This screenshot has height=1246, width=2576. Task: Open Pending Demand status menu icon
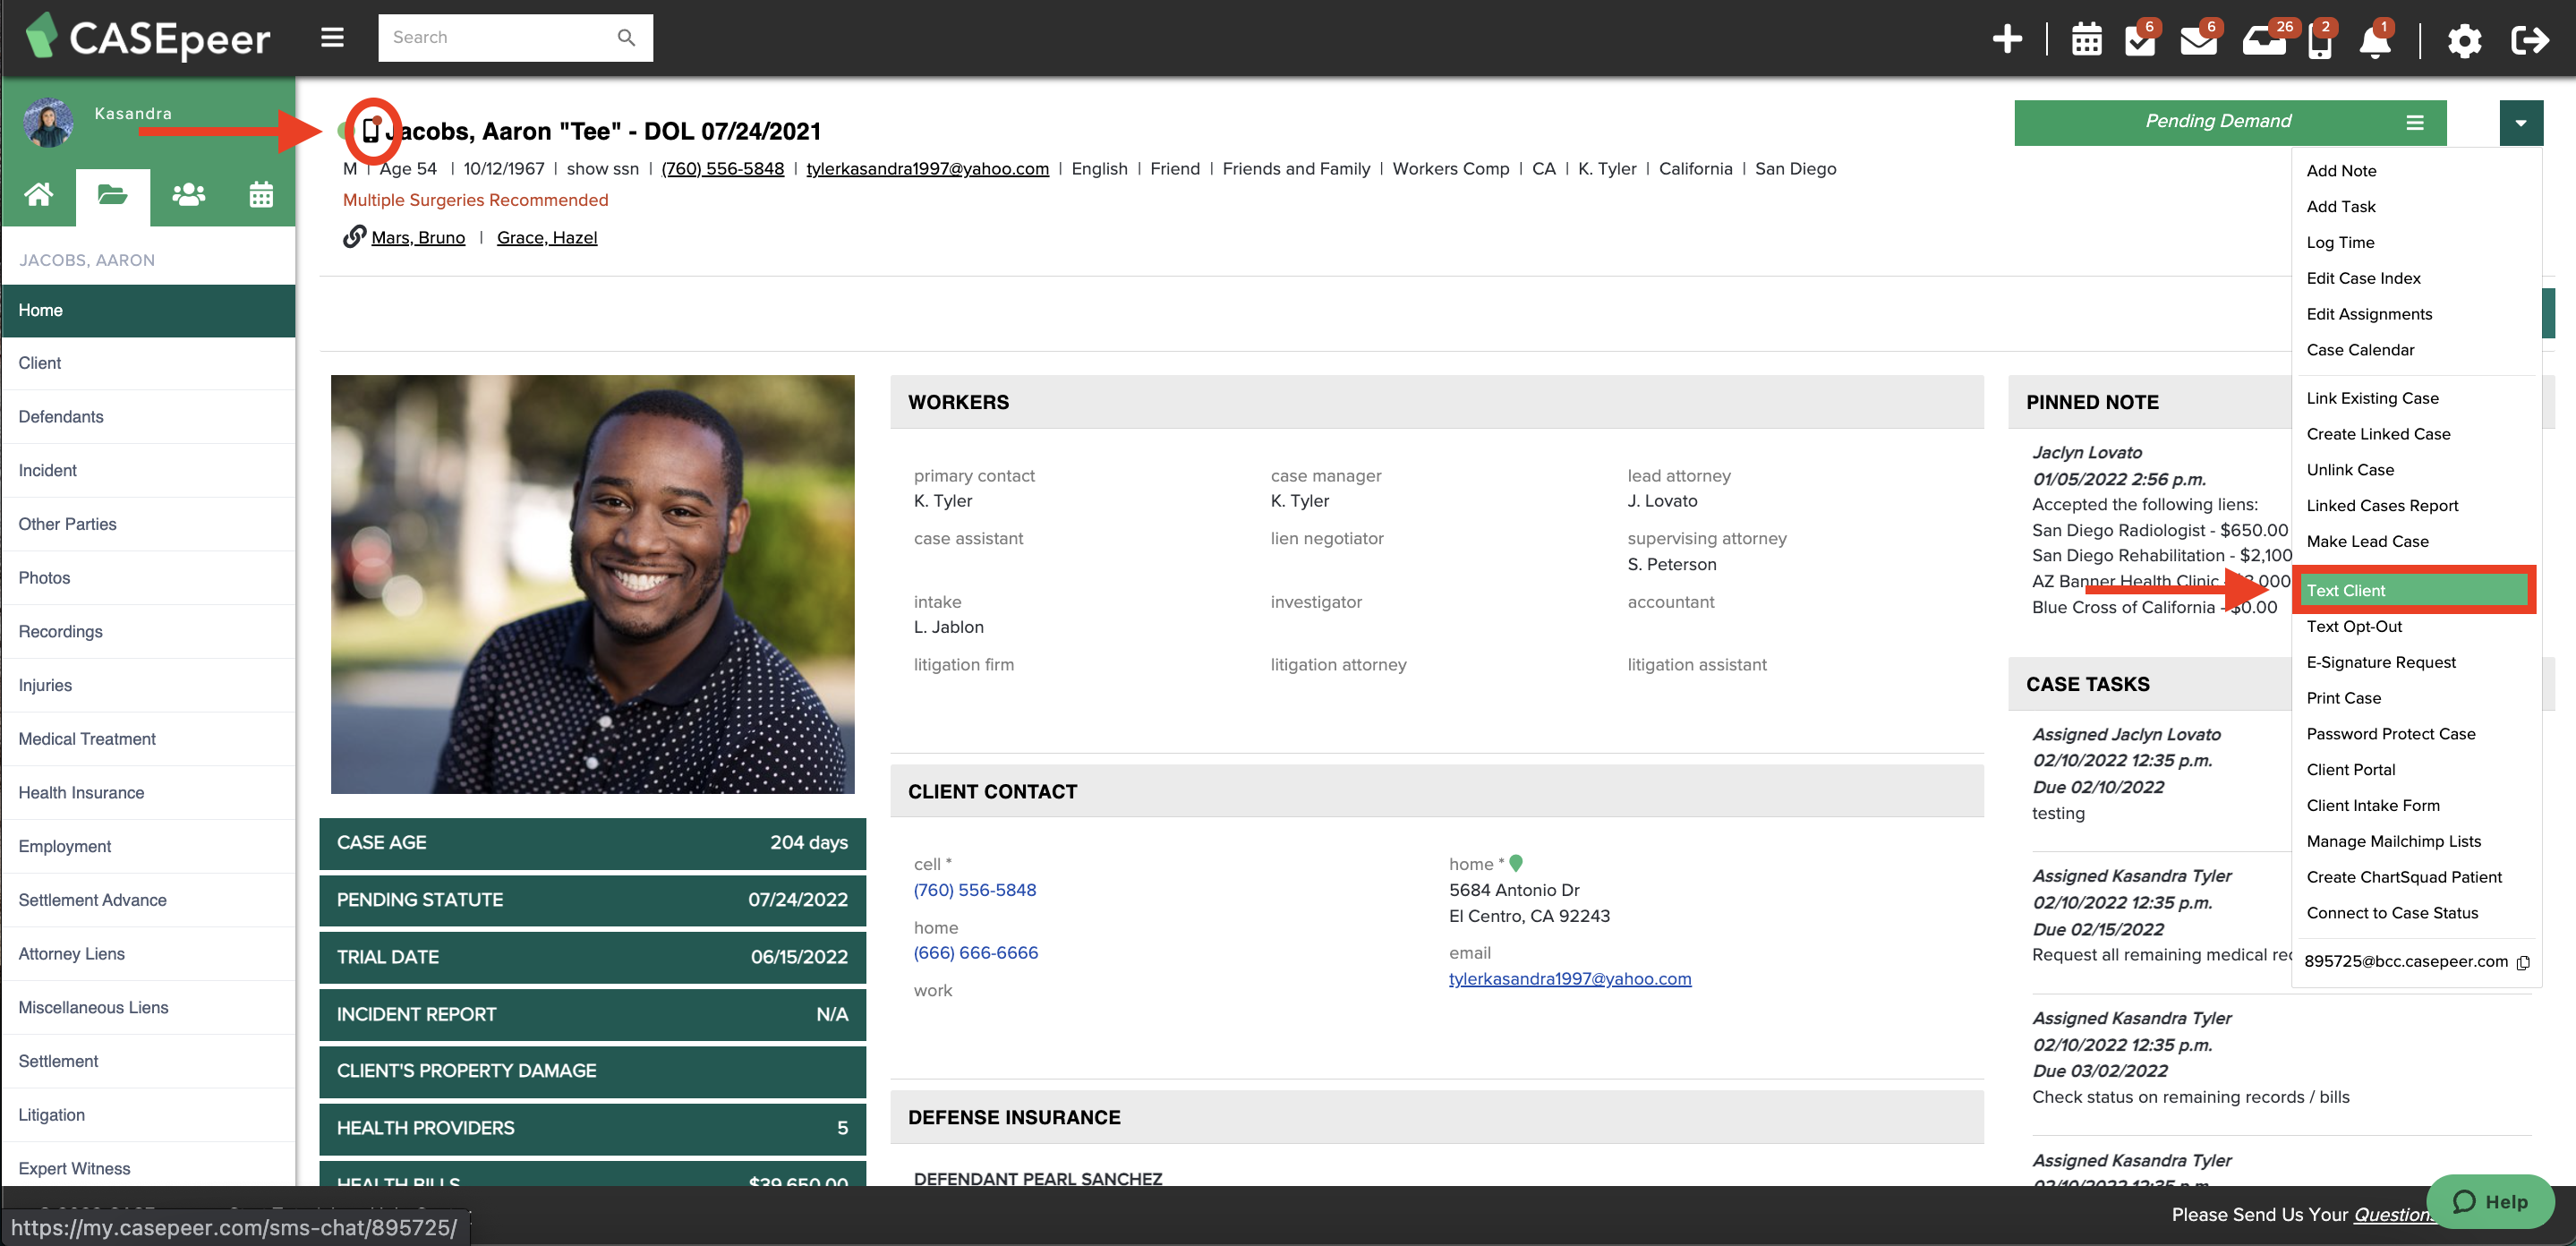click(x=2415, y=122)
